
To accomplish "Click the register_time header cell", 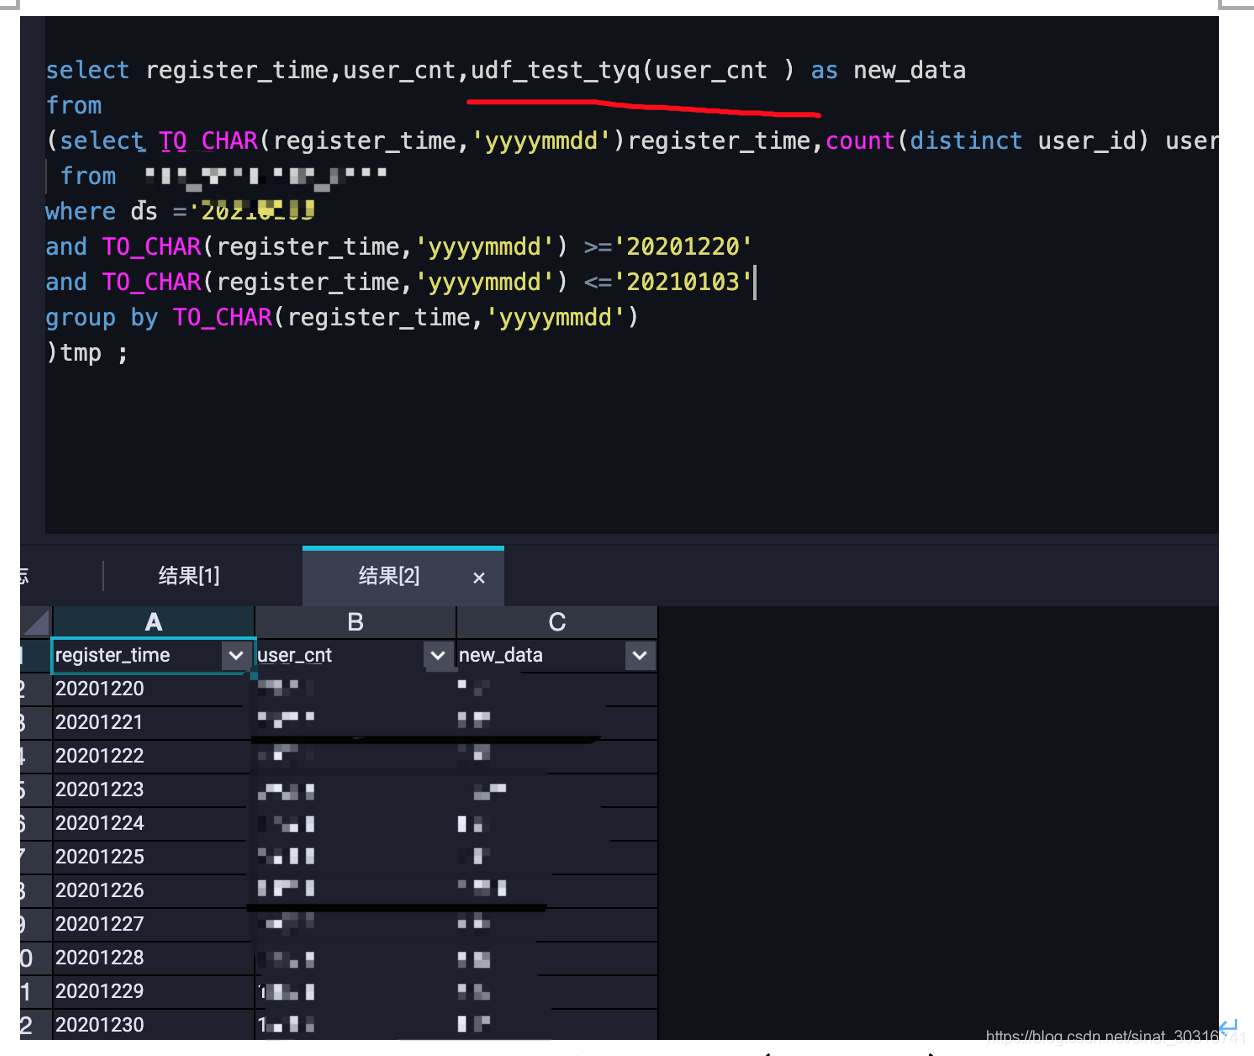I will [x=151, y=655].
